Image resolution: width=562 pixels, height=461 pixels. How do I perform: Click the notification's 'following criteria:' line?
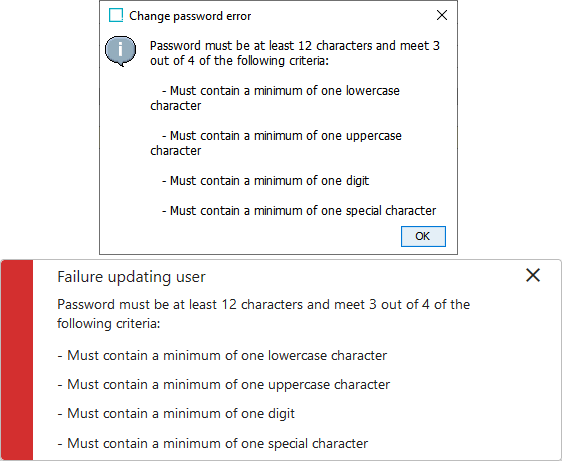coord(109,324)
